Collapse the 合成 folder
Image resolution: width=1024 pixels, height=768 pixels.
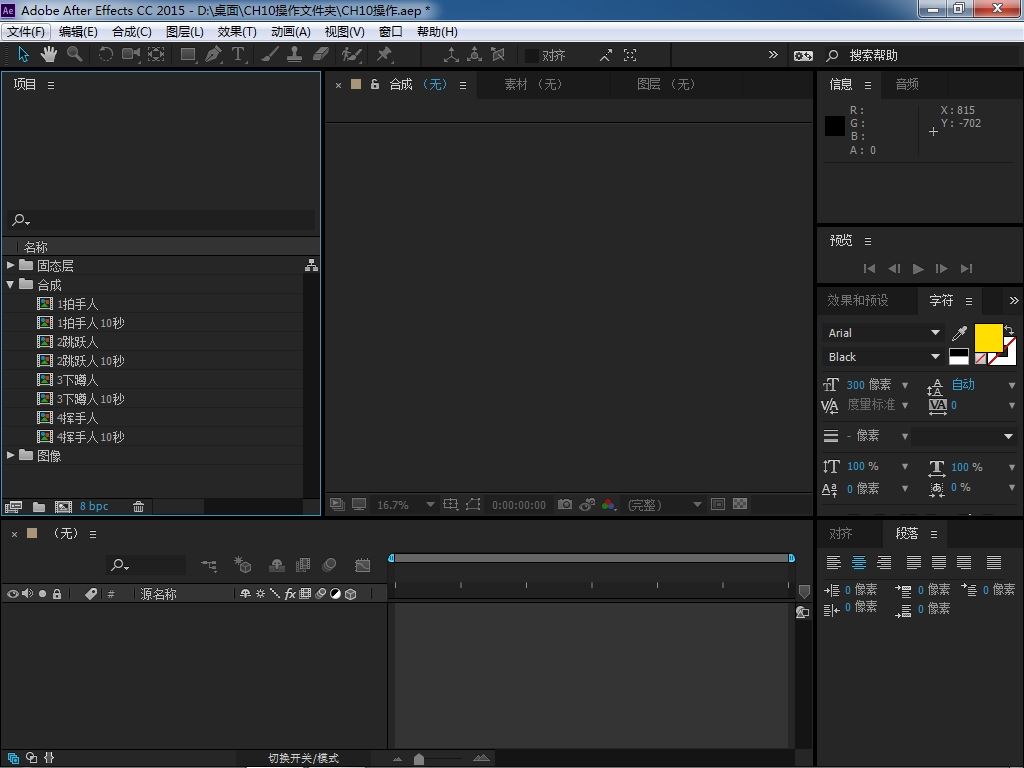(x=10, y=284)
